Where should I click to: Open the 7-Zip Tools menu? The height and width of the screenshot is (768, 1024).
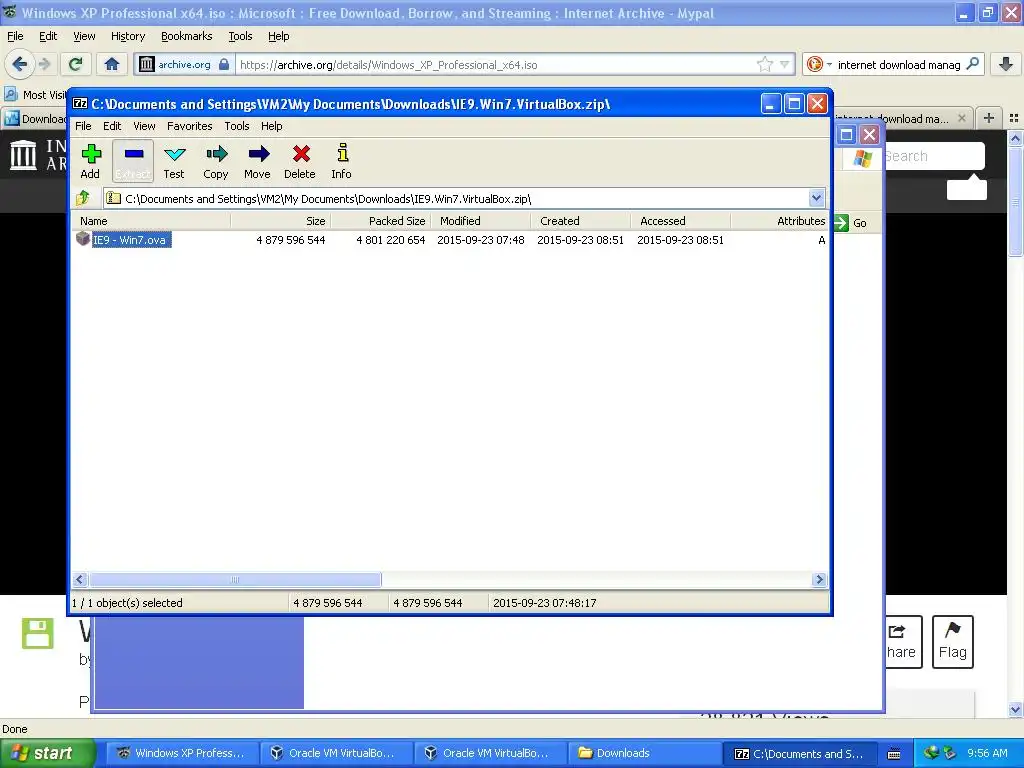point(236,126)
